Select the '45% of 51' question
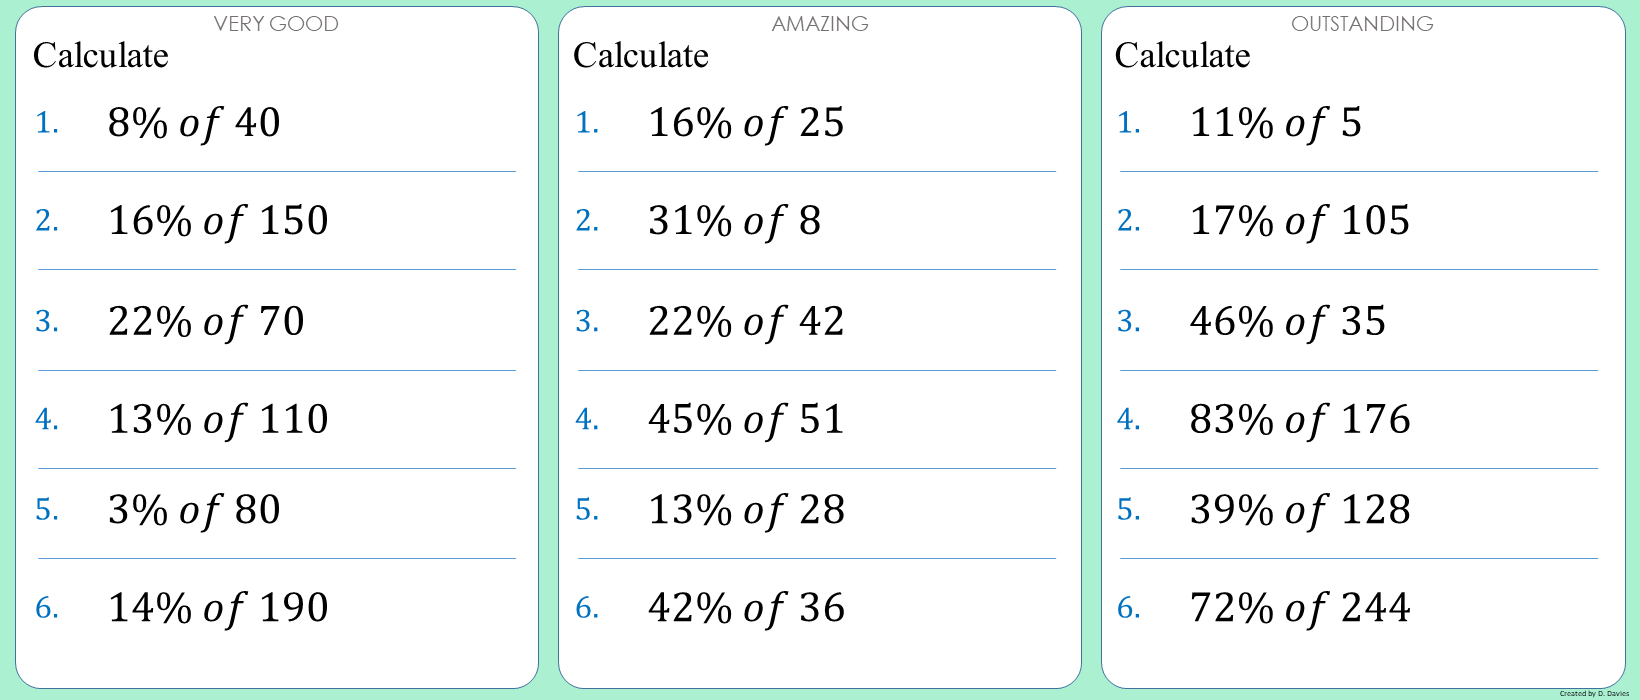 tap(746, 420)
